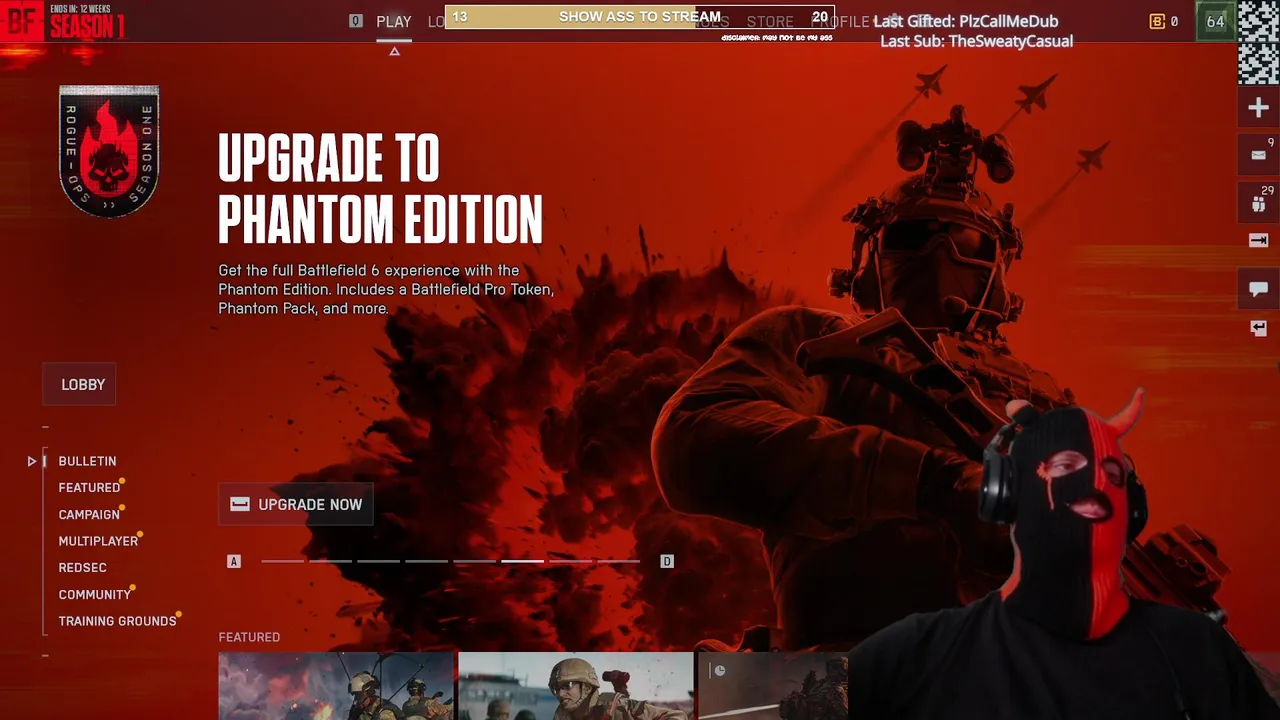
Task: Click the "UPGRADE TO PHANTOM EDITION" headline
Action: coord(380,189)
